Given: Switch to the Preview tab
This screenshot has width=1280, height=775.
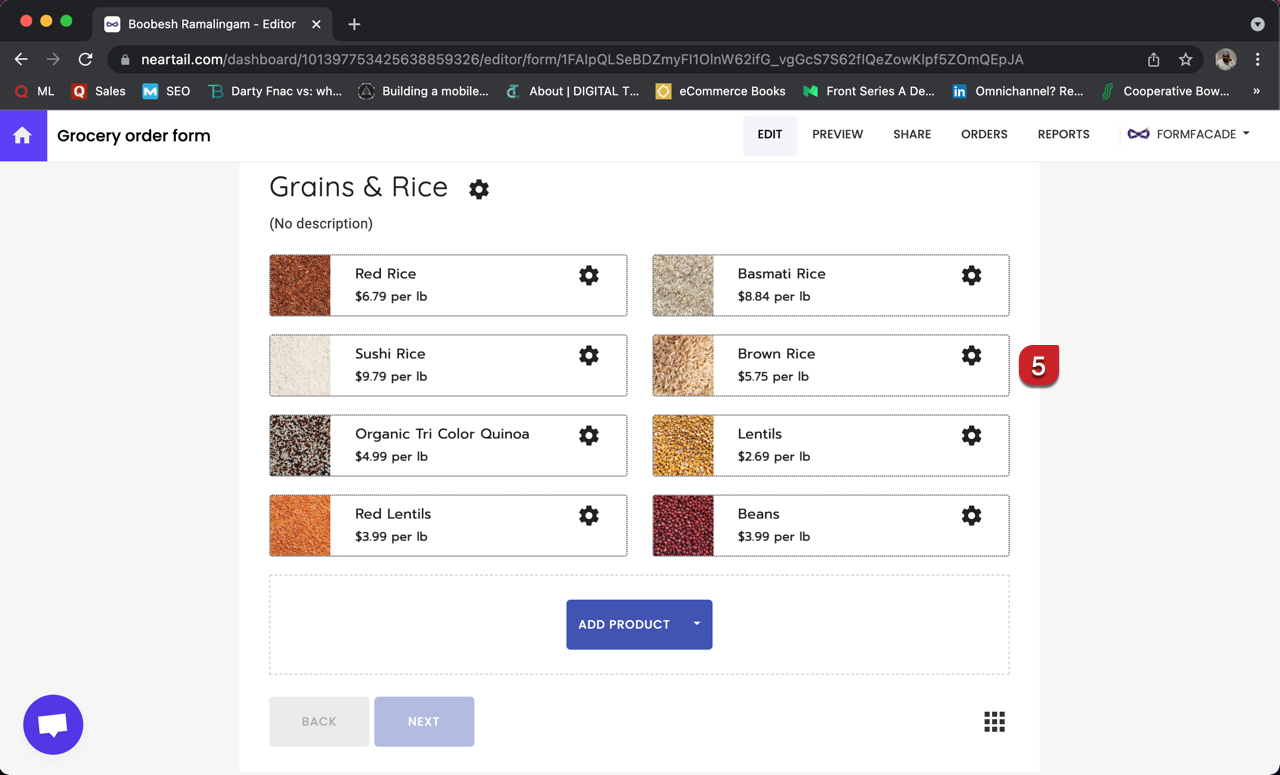Looking at the screenshot, I should (x=837, y=134).
